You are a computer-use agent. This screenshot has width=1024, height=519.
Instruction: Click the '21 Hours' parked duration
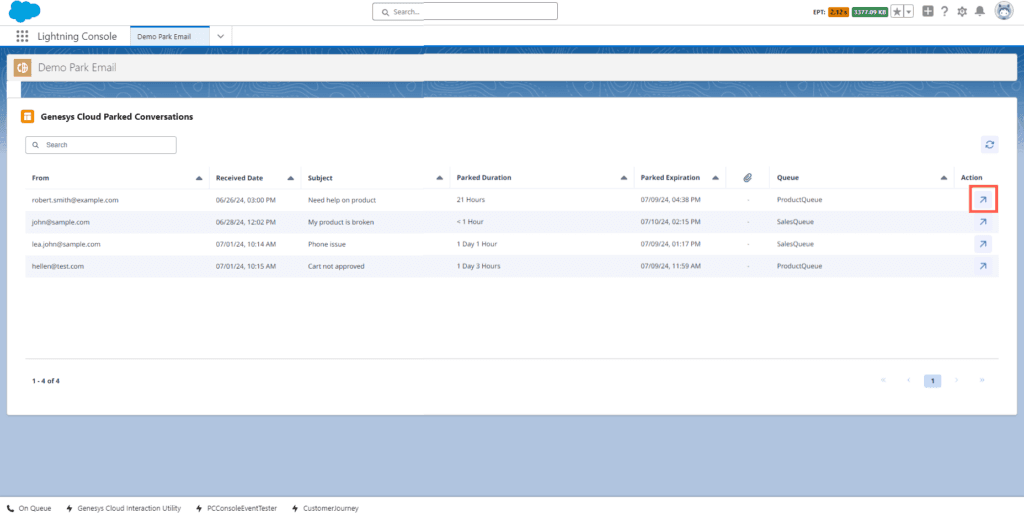(x=471, y=200)
